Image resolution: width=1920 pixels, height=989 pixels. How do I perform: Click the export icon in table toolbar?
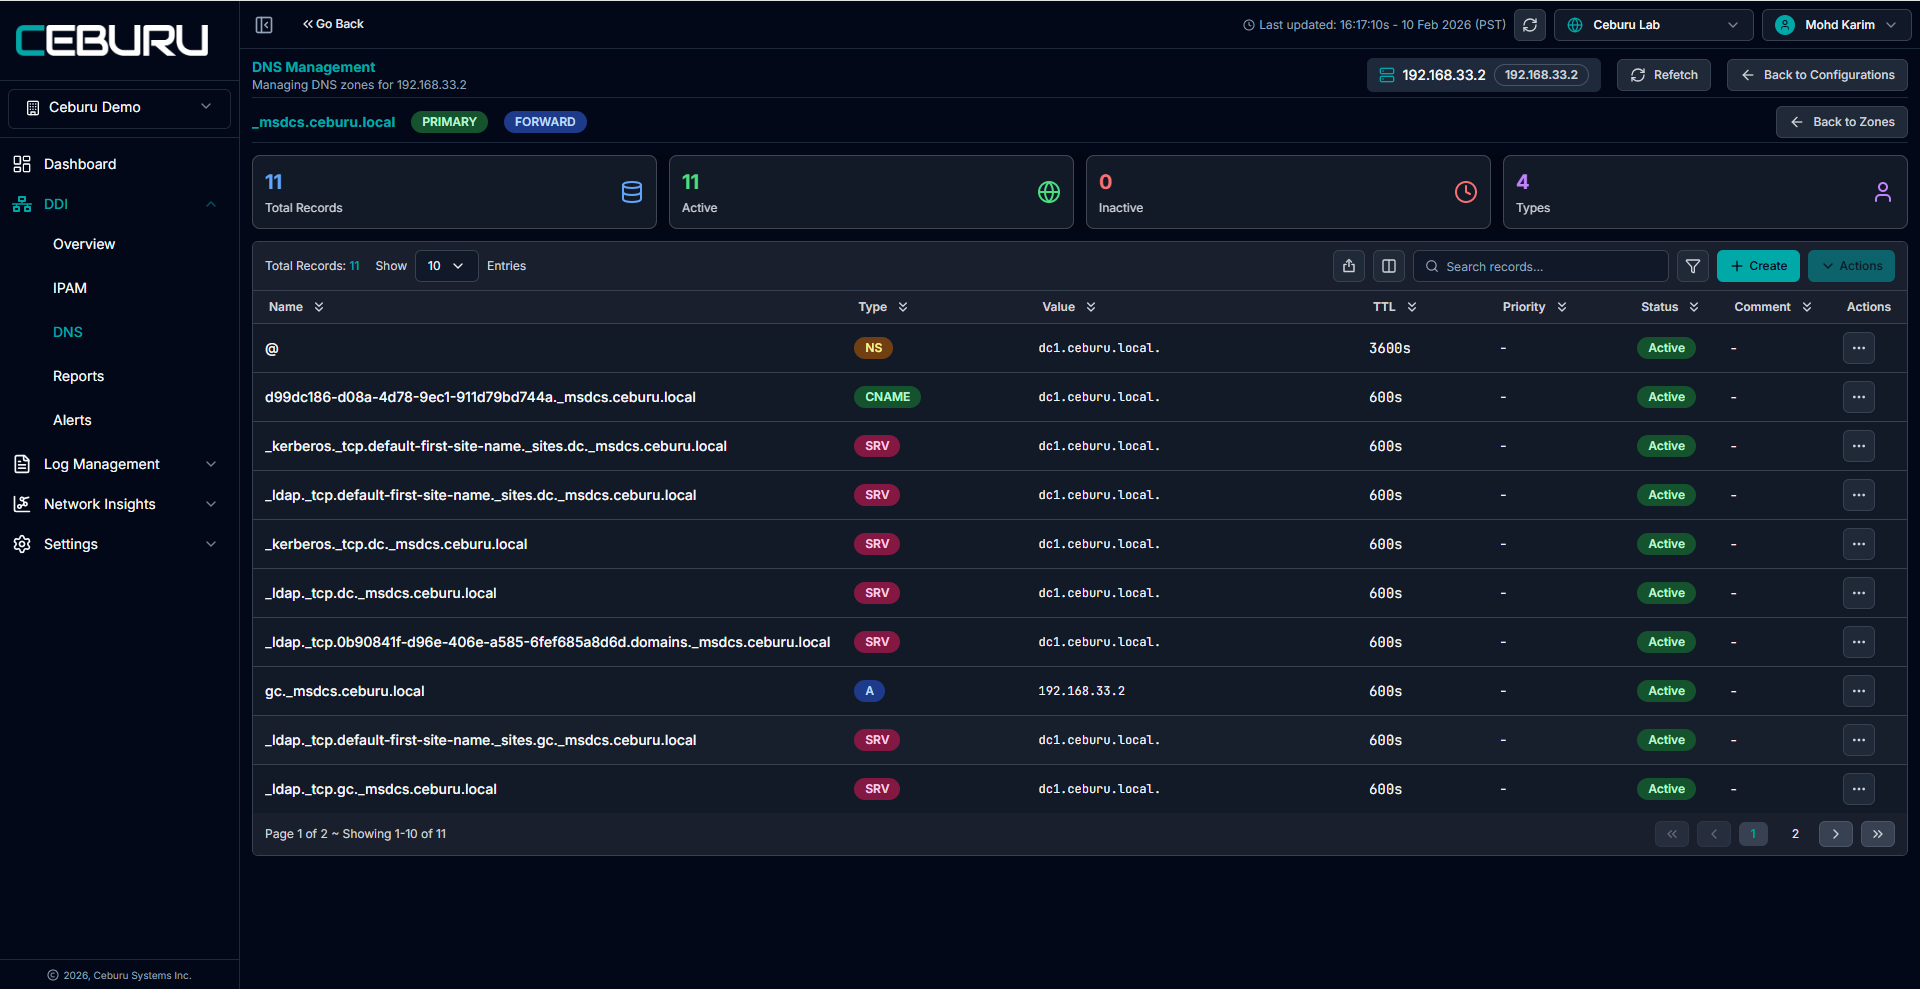tap(1349, 266)
